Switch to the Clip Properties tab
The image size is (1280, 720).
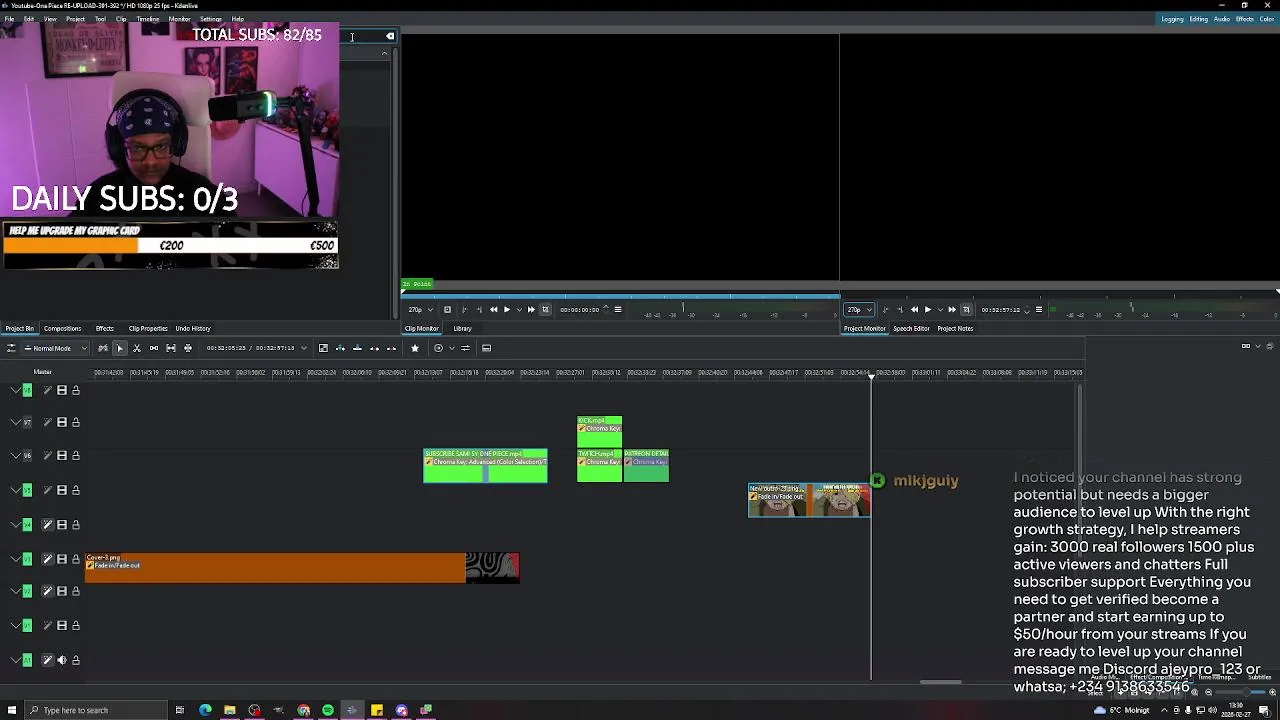click(x=148, y=328)
